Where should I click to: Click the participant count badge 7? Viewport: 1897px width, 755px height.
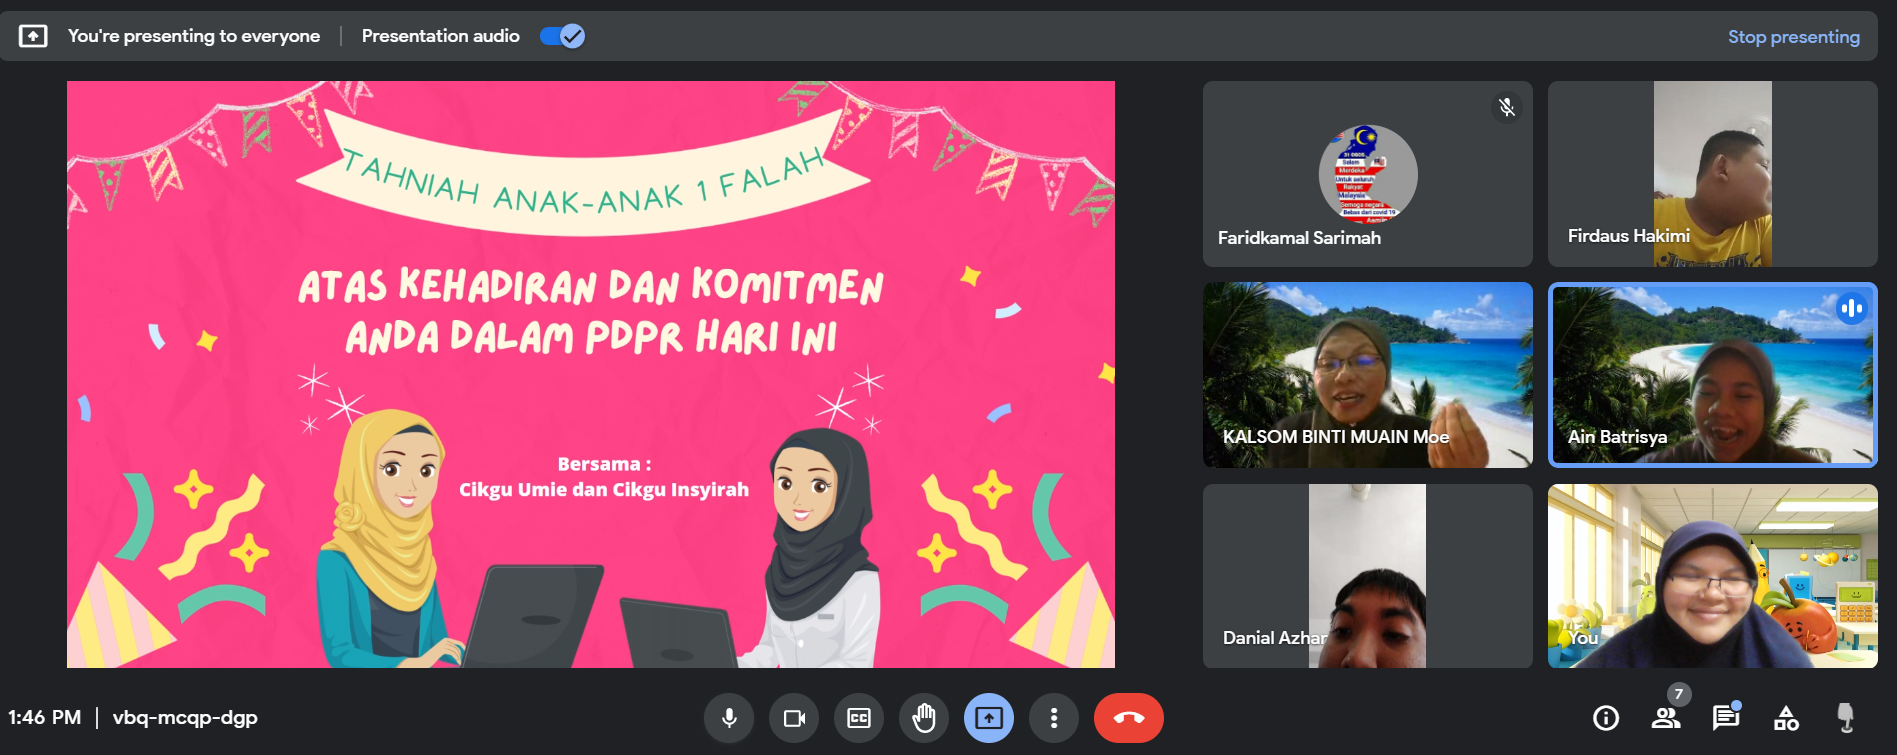(1678, 694)
